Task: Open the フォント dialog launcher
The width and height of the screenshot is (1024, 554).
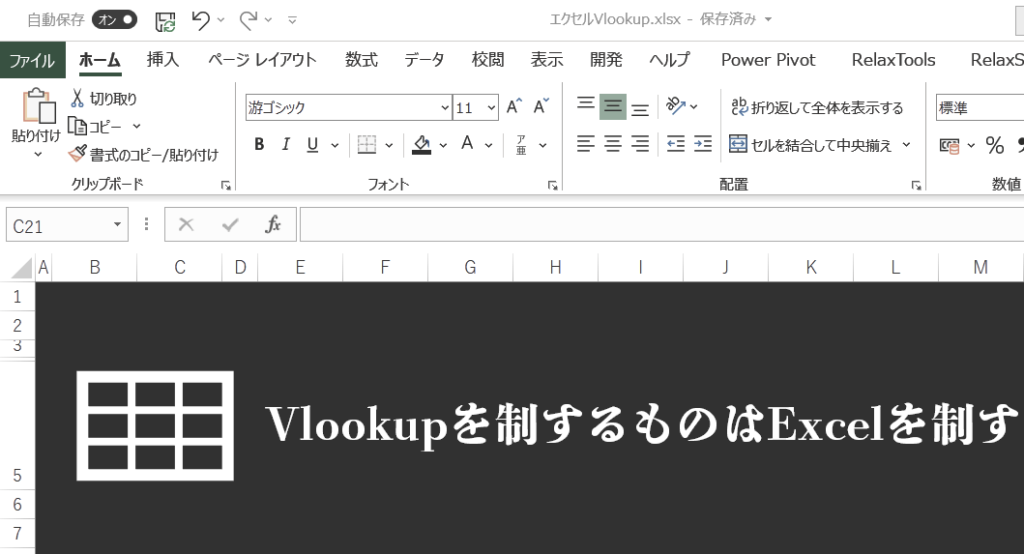Action: click(x=552, y=186)
